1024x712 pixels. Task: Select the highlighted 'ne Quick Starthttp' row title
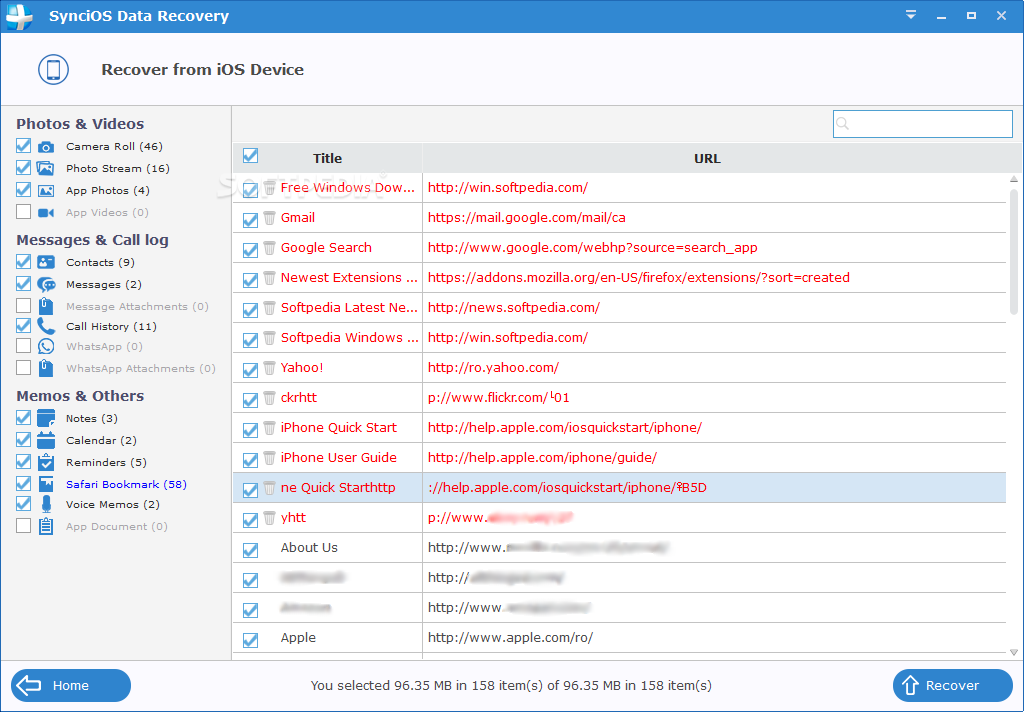tap(338, 488)
